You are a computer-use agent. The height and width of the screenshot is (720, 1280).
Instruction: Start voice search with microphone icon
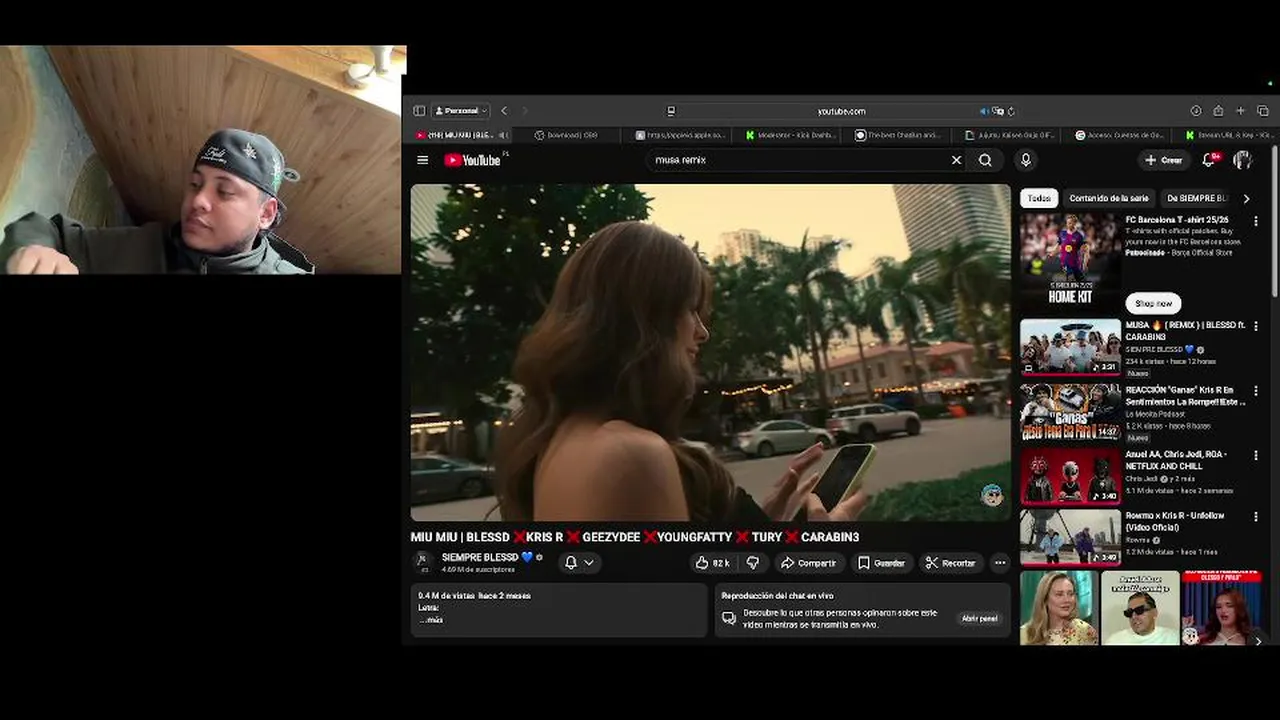[x=1025, y=160]
